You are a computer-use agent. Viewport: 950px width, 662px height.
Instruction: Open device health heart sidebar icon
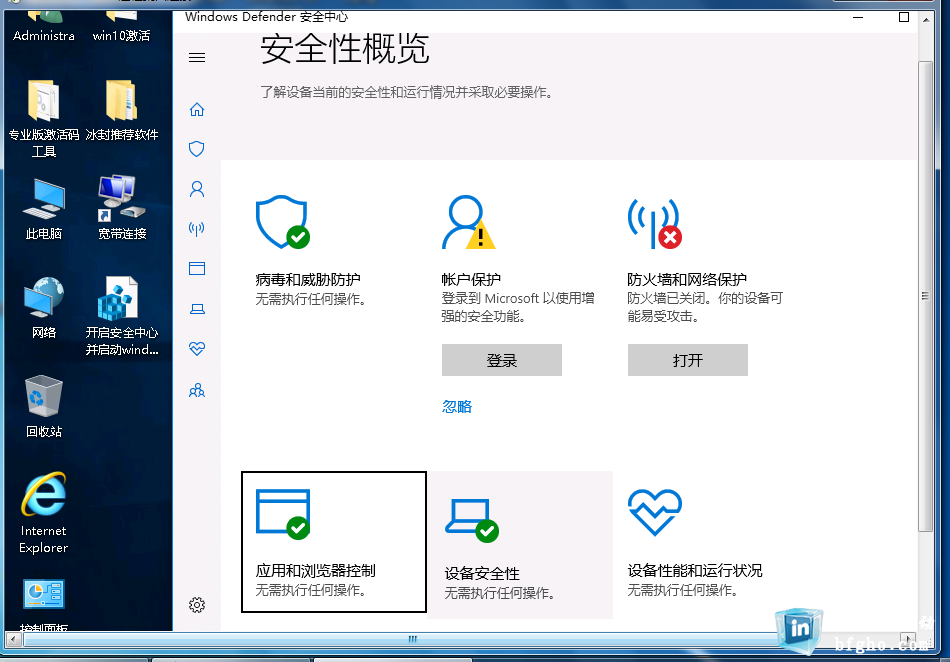click(x=197, y=349)
